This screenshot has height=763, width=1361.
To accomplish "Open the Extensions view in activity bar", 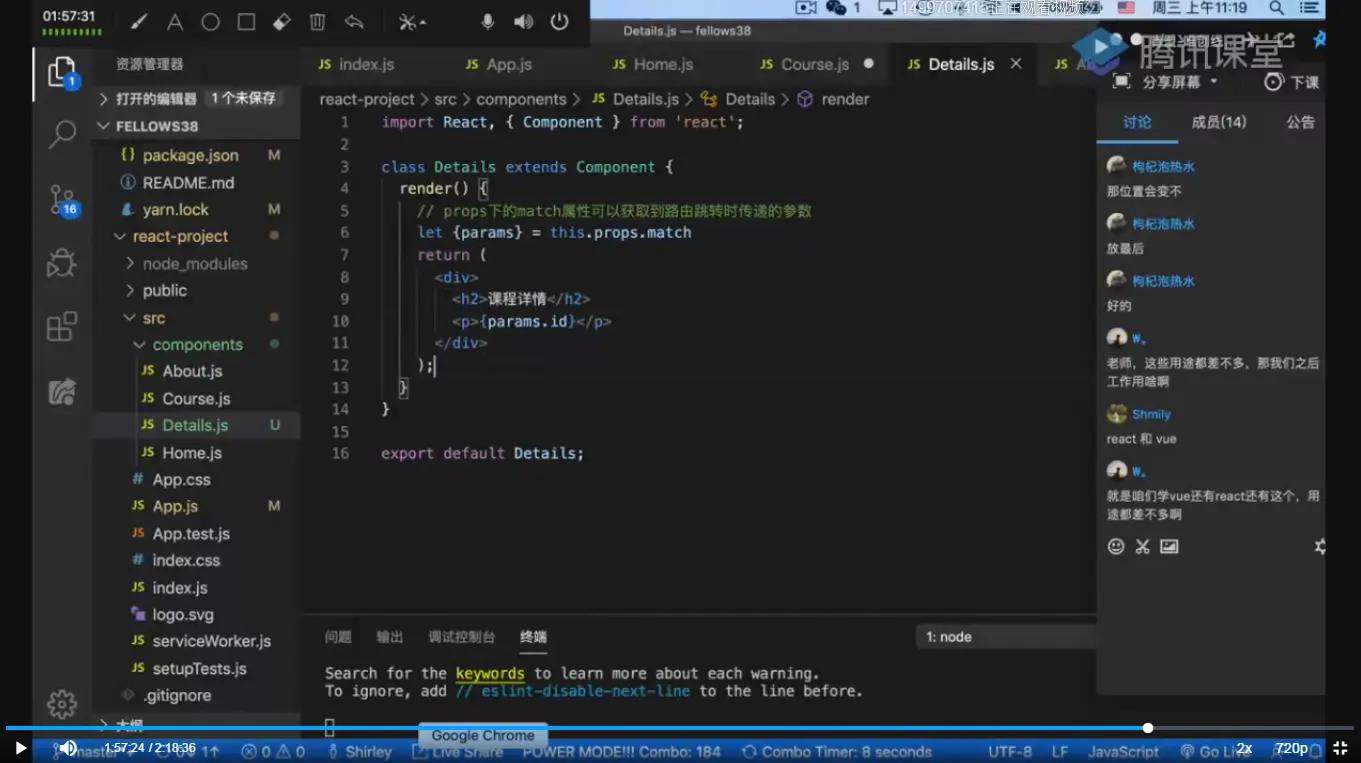I will pos(62,327).
